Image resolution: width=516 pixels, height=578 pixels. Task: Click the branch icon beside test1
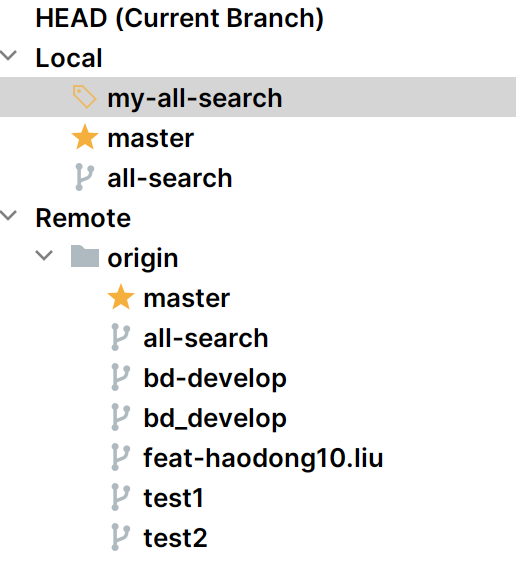pyautogui.click(x=120, y=497)
